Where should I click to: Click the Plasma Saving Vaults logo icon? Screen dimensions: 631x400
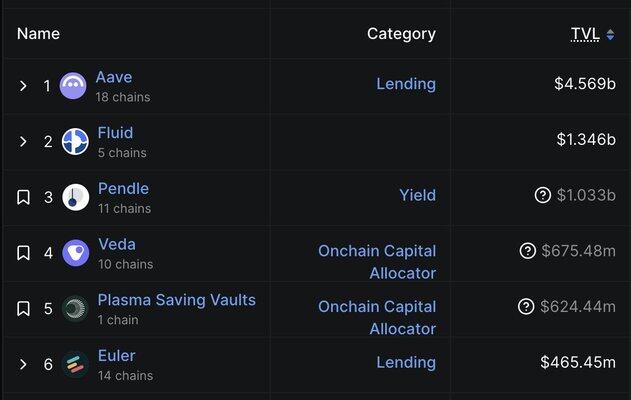[x=75, y=308]
